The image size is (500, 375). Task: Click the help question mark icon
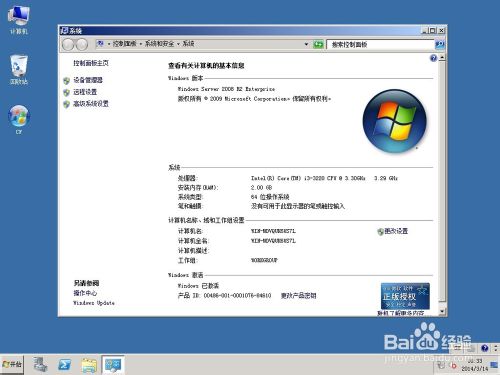click(x=433, y=58)
